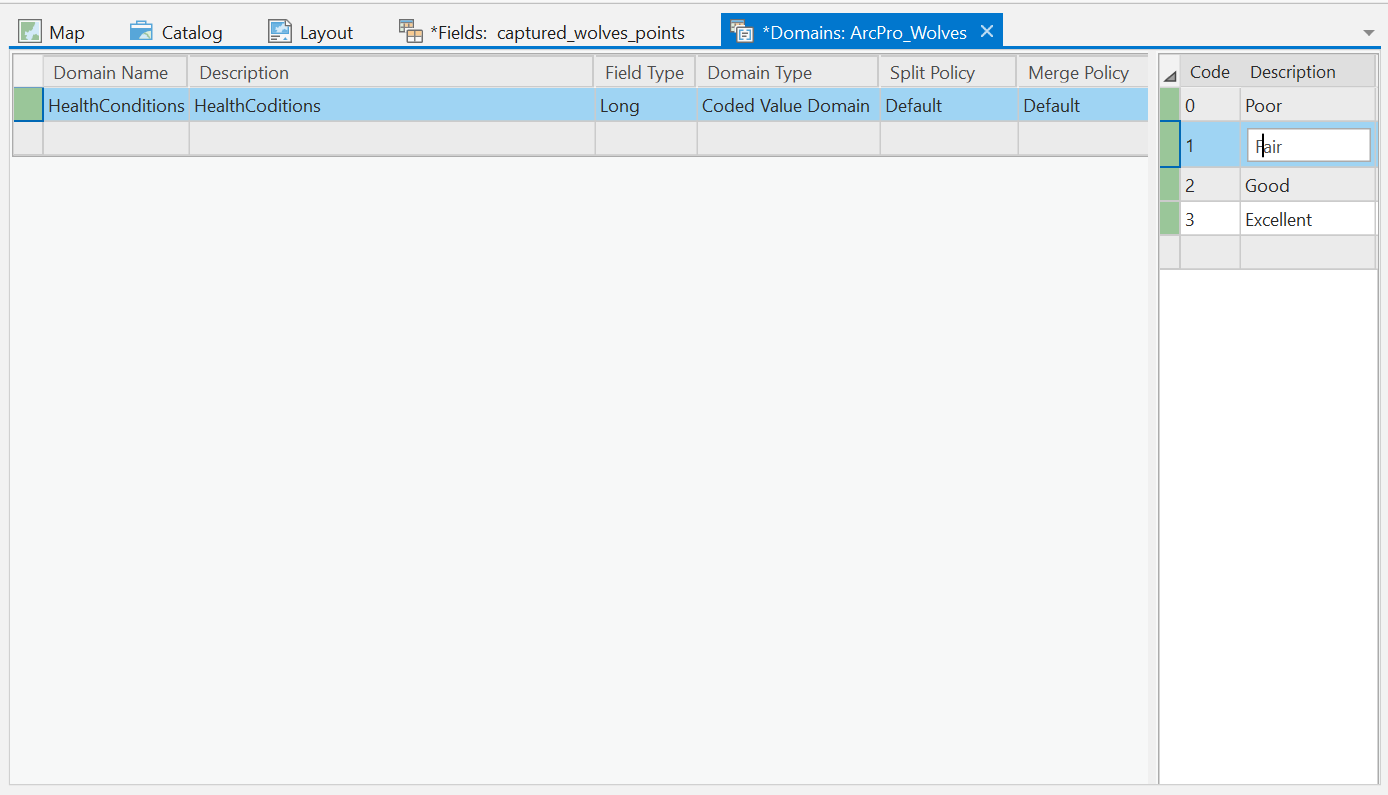Select the row marker for code 3
The height and width of the screenshot is (795, 1388).
1169,219
